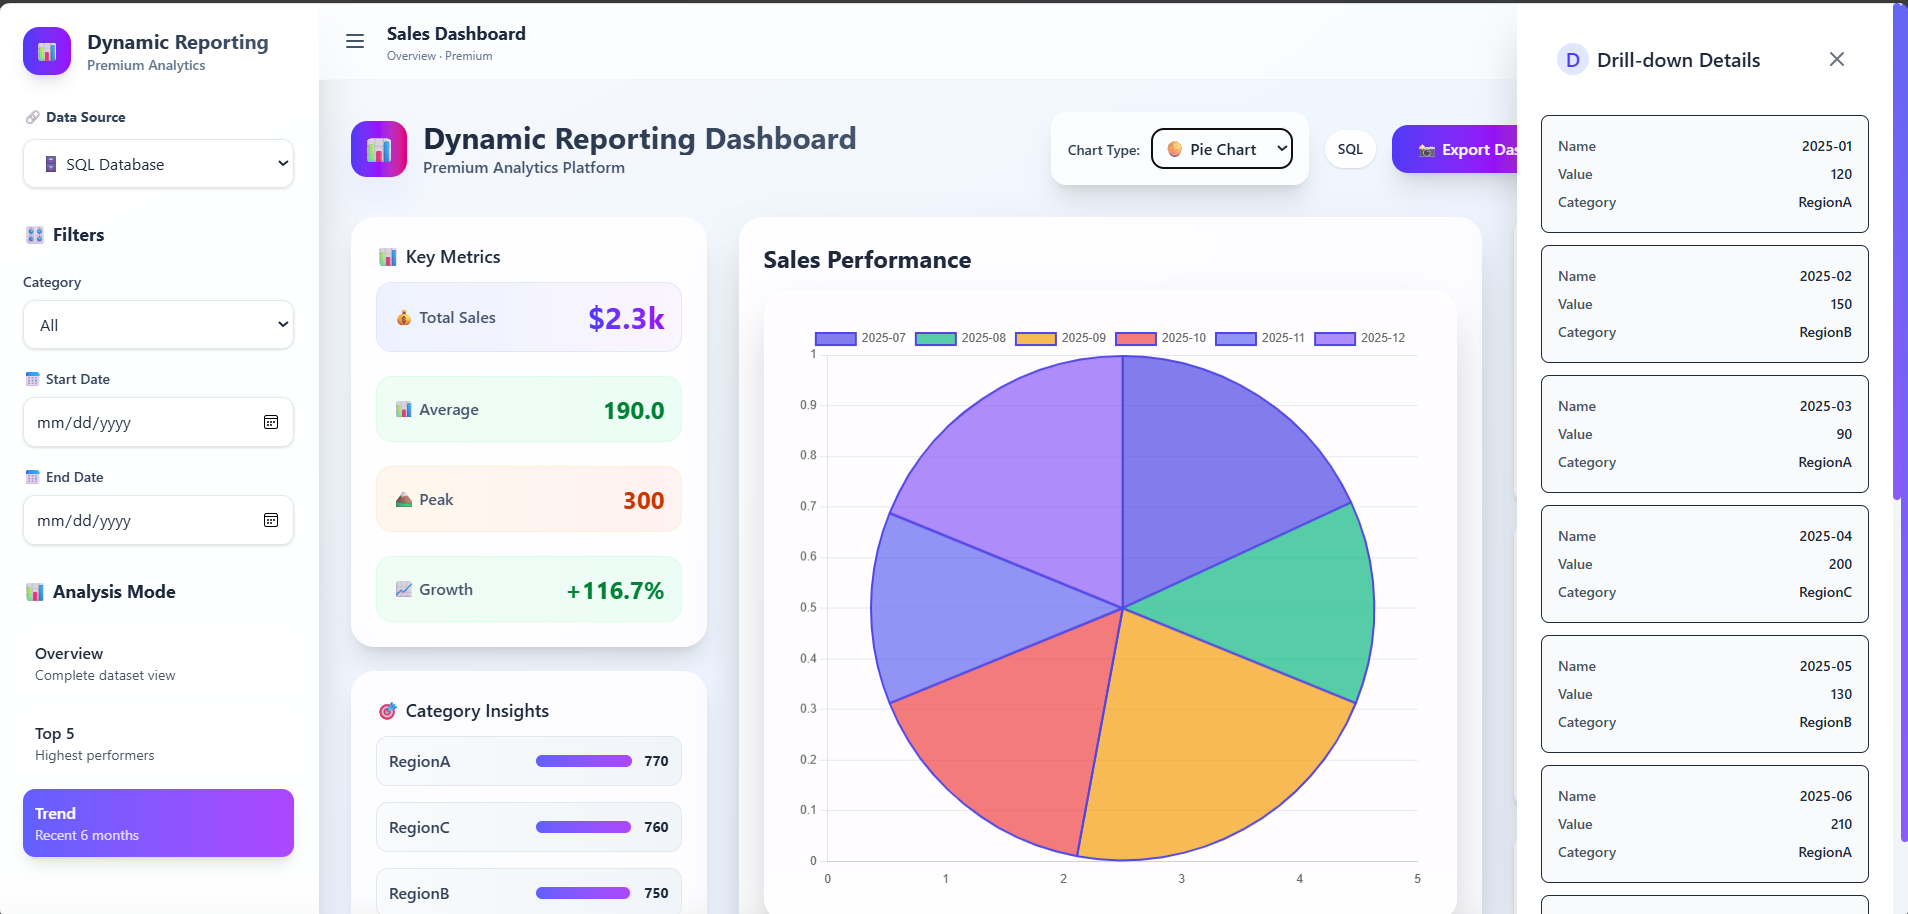Click the SQL button
Image resolution: width=1908 pixels, height=914 pixels.
[1350, 149]
